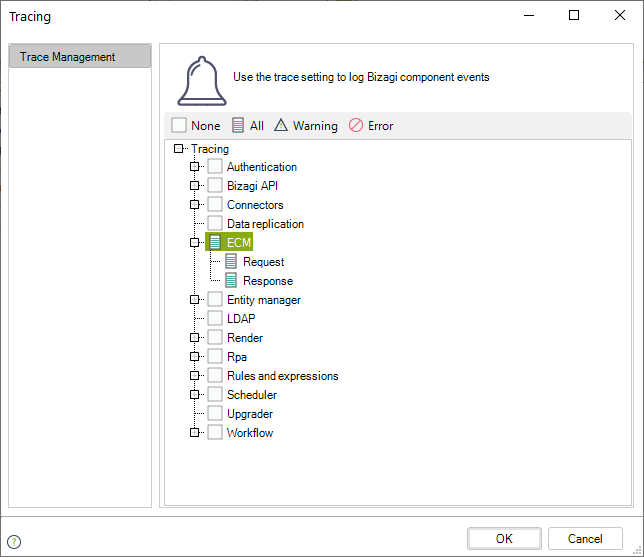The height and width of the screenshot is (557, 644).
Task: Click the All trace level icon
Action: click(x=238, y=125)
